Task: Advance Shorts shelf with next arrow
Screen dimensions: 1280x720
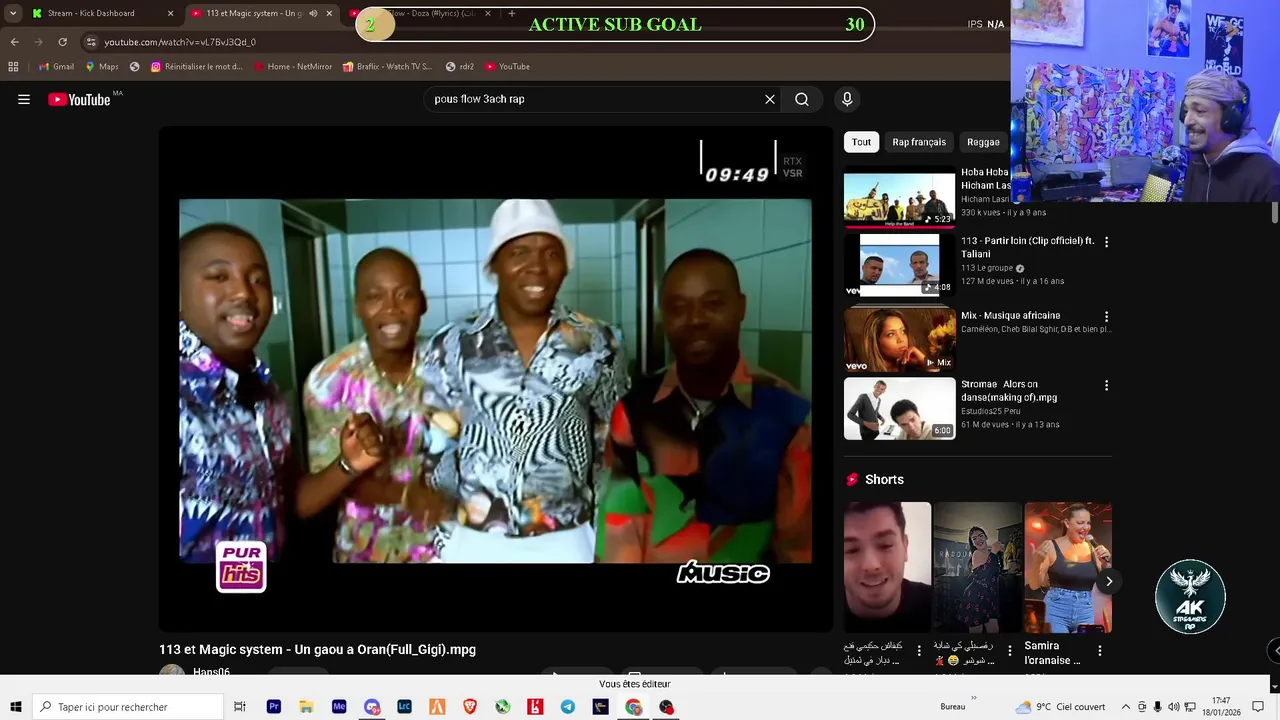Action: pos(1109,581)
